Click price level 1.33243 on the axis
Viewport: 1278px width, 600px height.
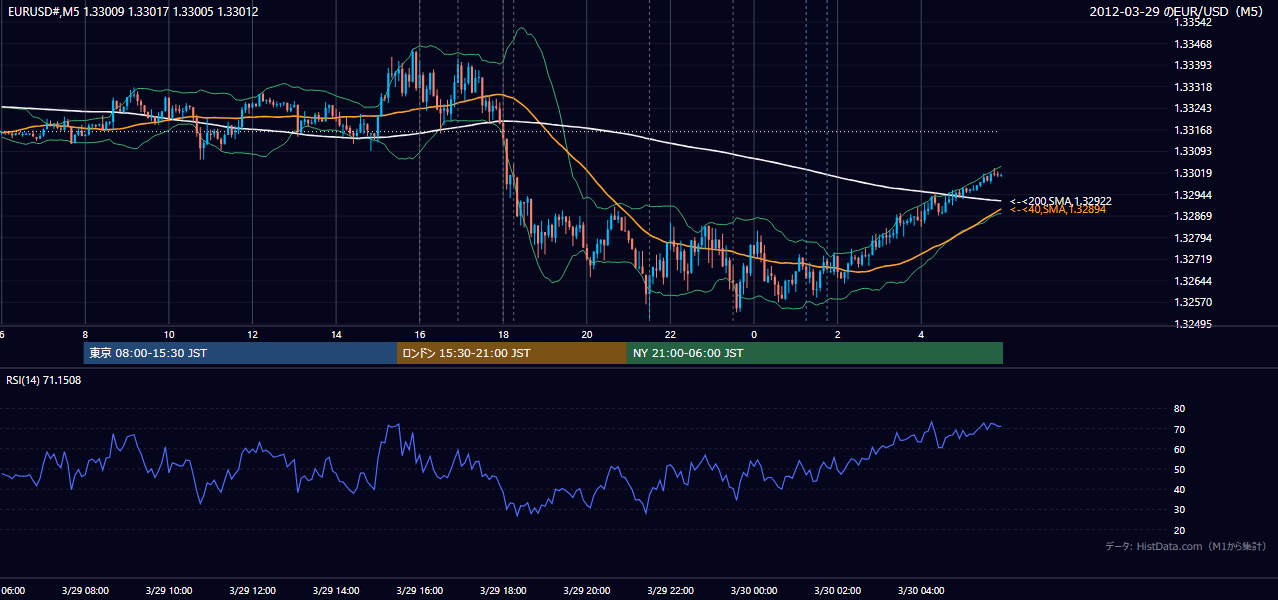(x=1193, y=108)
